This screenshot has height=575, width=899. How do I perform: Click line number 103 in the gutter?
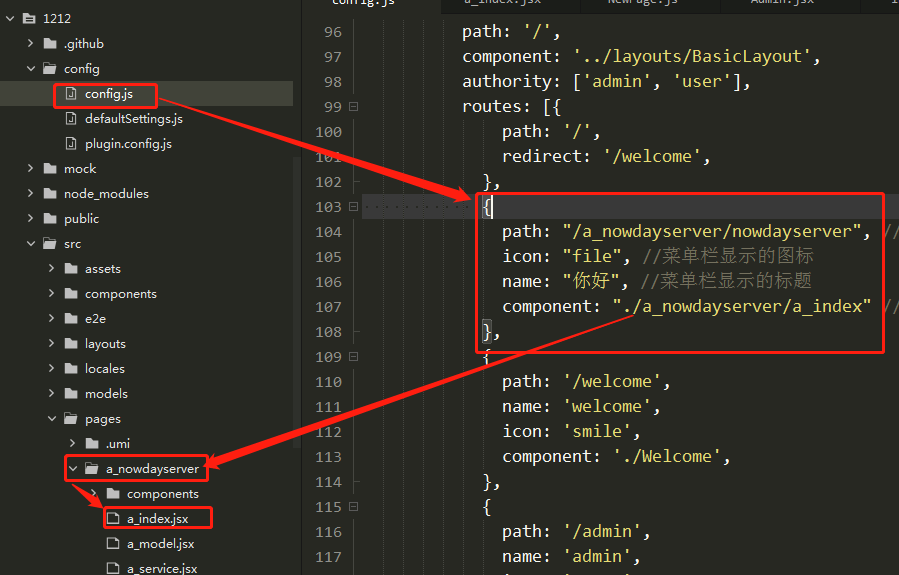[329, 207]
